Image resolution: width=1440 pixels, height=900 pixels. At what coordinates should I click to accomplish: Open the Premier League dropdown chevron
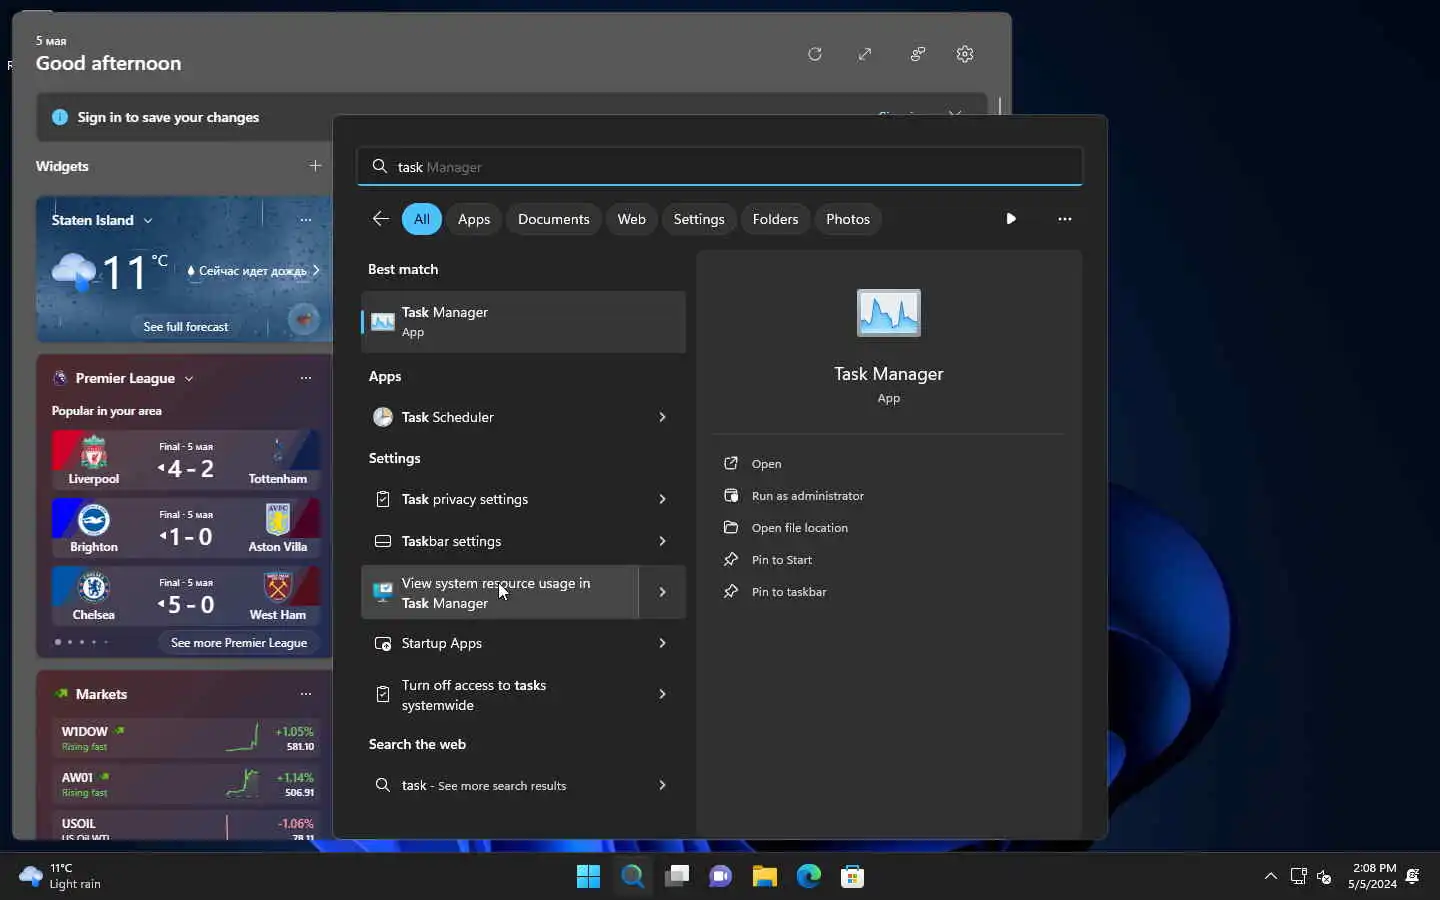point(189,378)
